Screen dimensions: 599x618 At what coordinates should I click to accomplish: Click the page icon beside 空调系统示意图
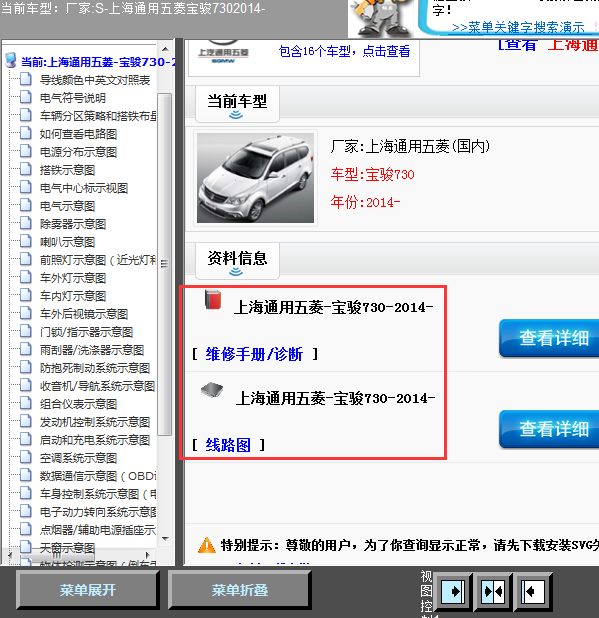tap(26, 458)
